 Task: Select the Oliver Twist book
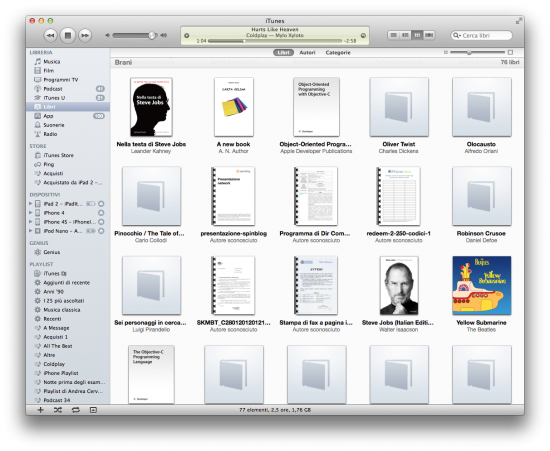[399, 107]
